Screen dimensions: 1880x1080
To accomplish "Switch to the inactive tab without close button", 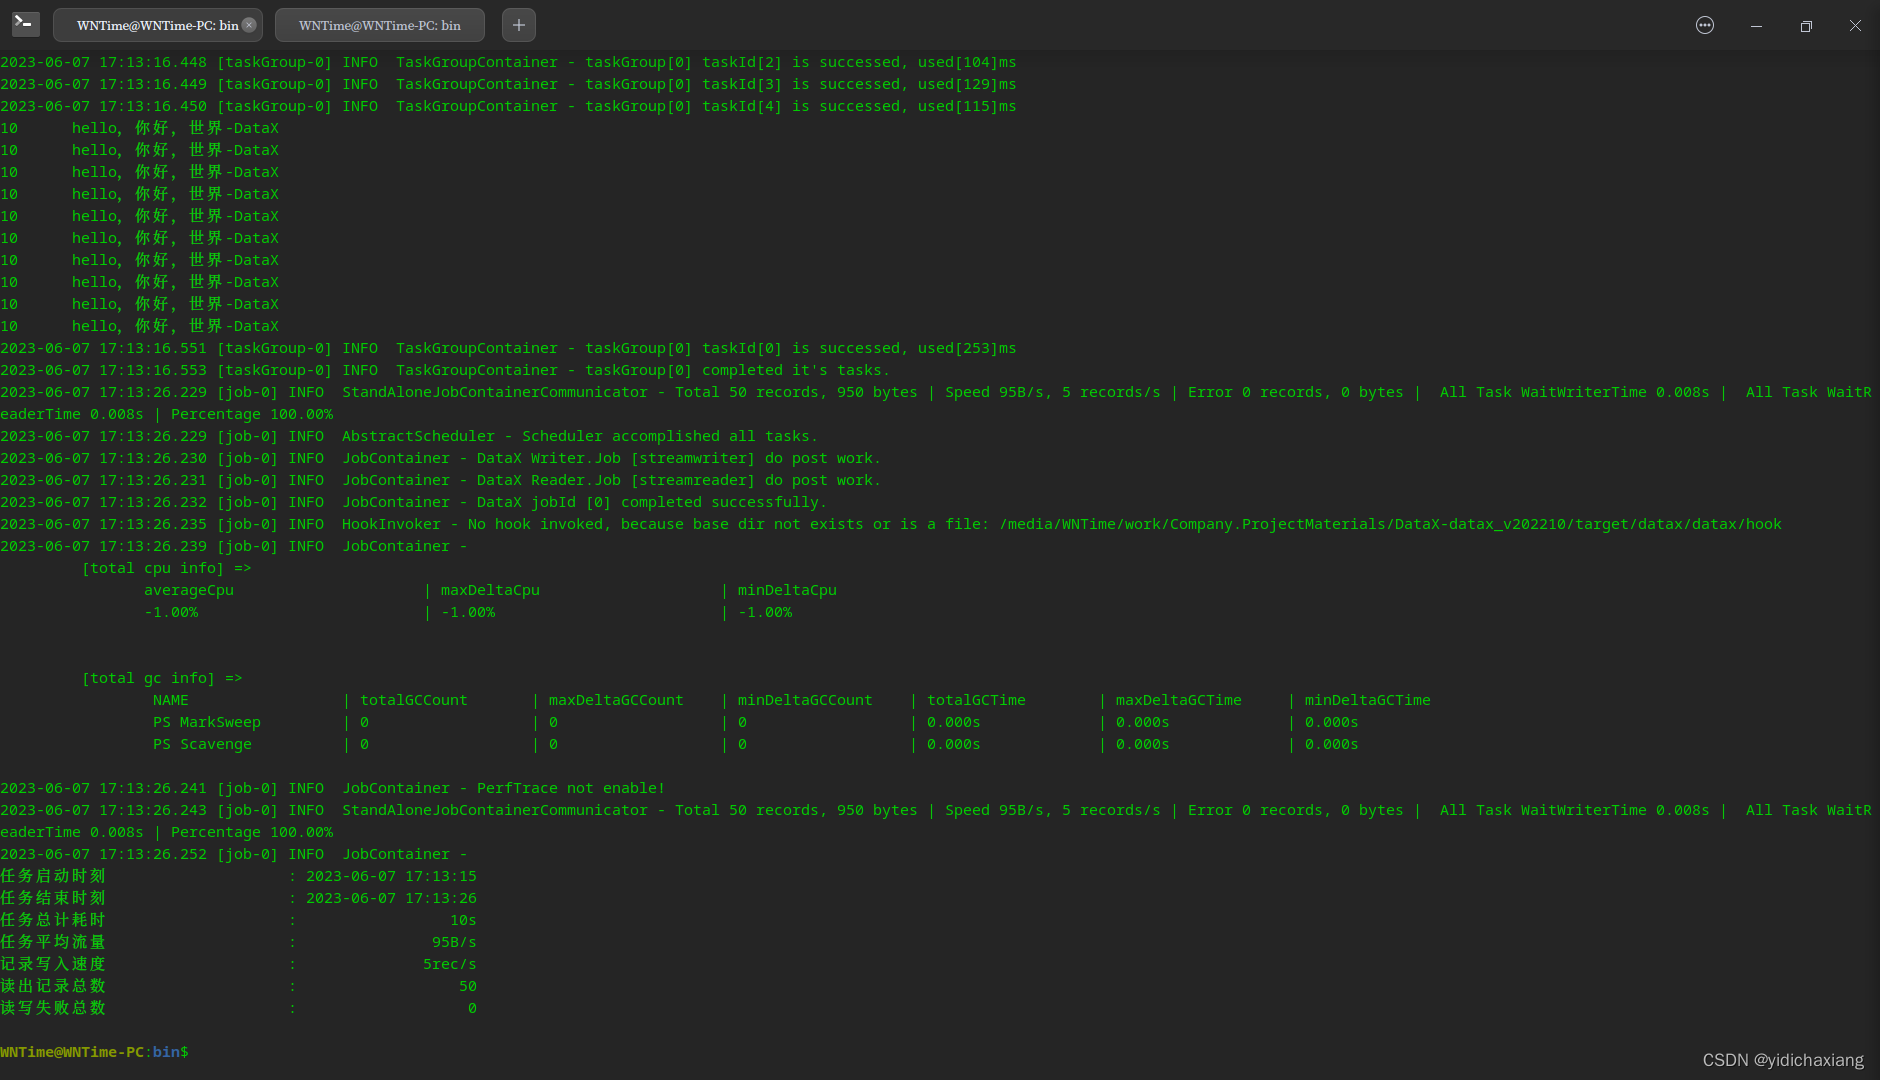I will pyautogui.click(x=380, y=25).
